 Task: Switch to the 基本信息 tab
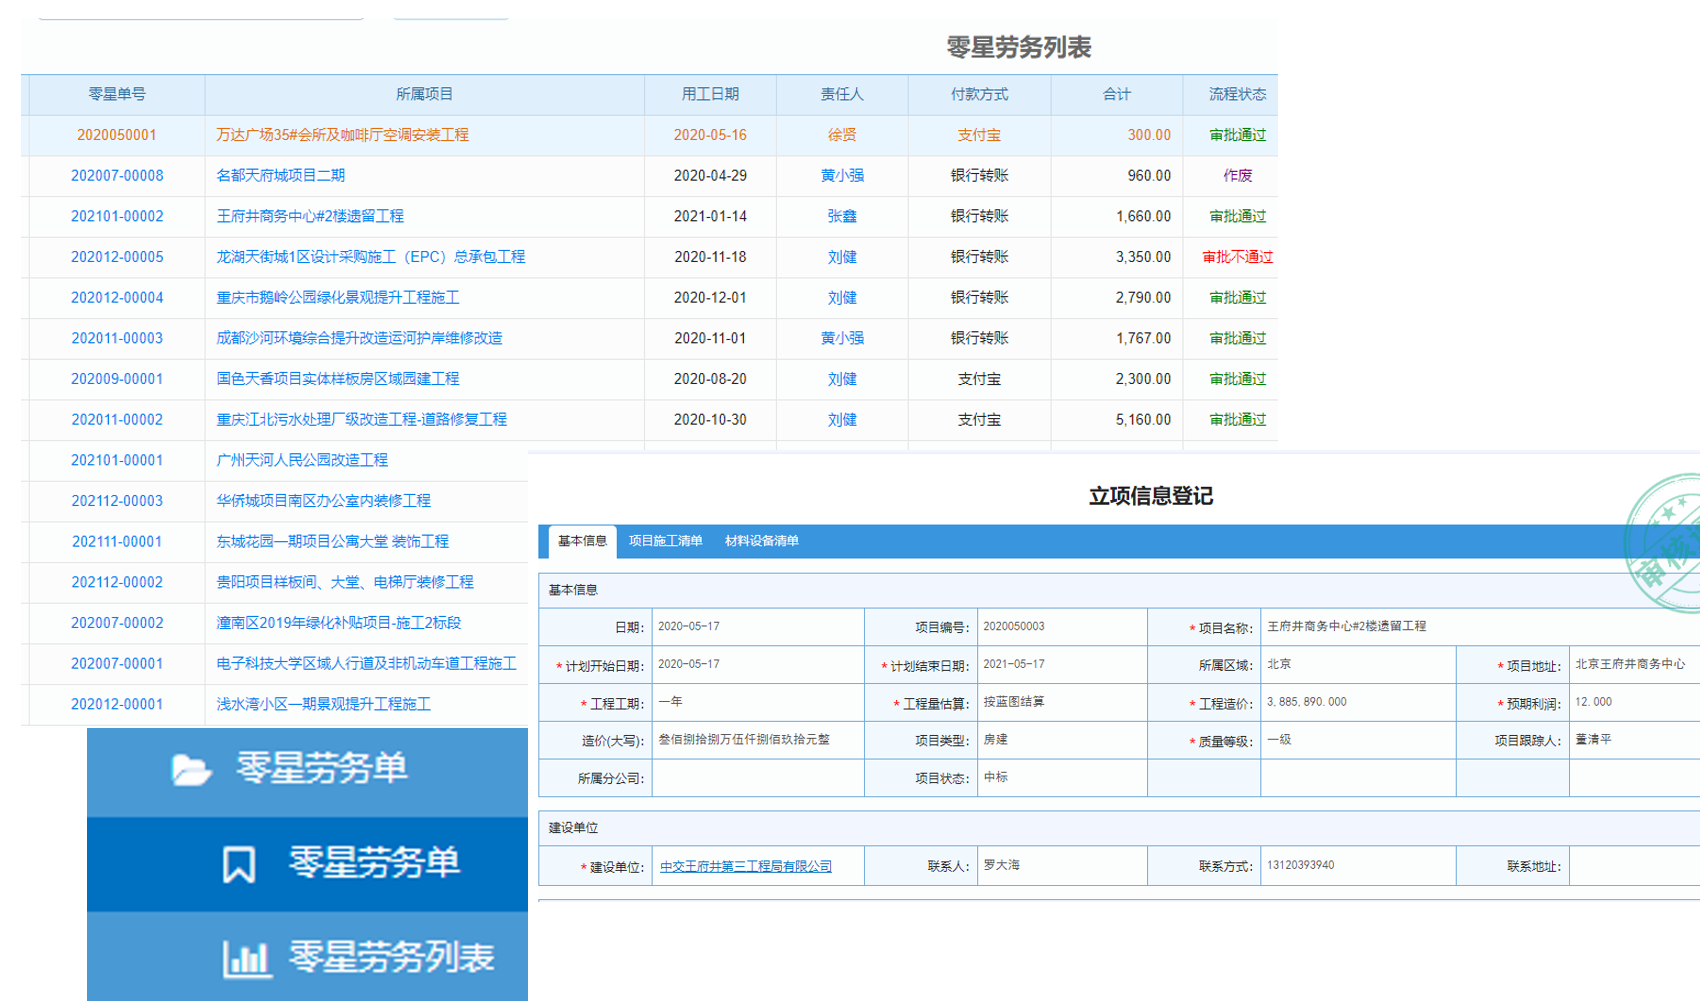tap(582, 541)
